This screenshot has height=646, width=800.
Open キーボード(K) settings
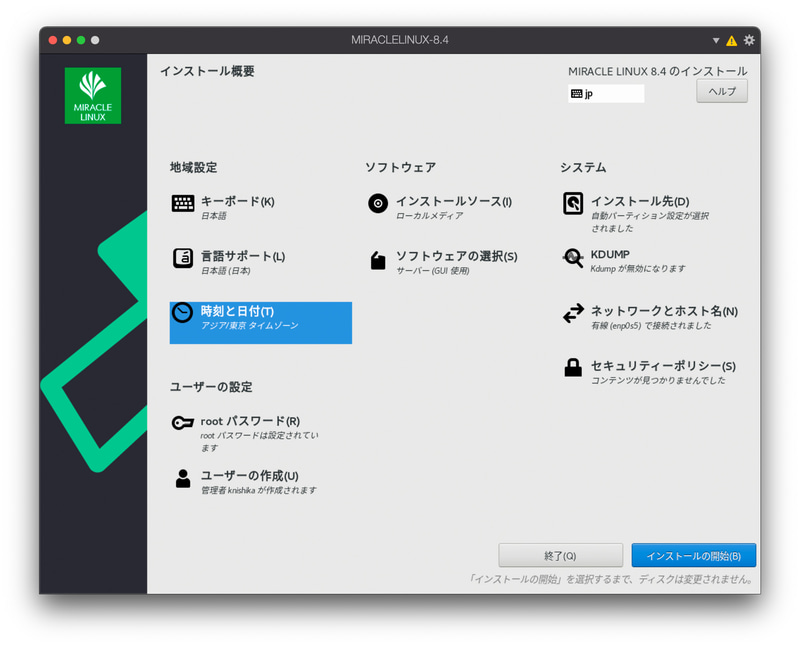tap(237, 202)
